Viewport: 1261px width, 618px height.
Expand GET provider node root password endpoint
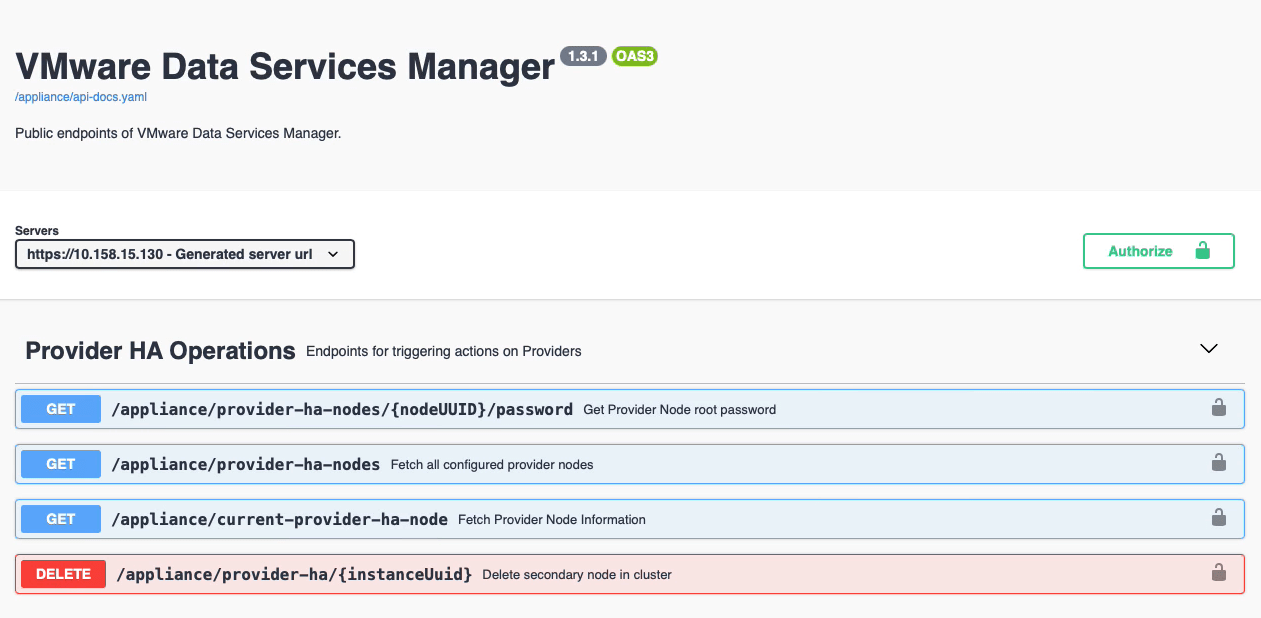click(342, 409)
